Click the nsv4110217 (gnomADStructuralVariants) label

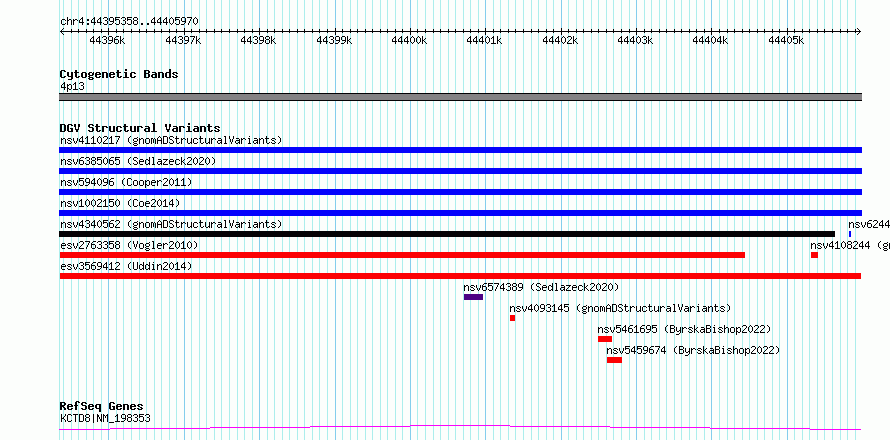coord(171,140)
